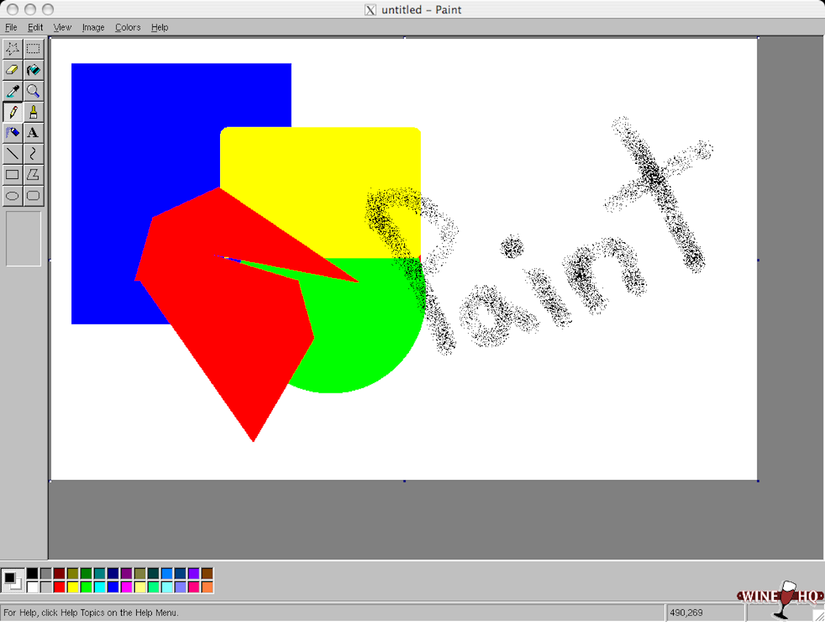Screen dimensions: 825x622
Task: Select the Fill With Color tool
Action: point(32,69)
